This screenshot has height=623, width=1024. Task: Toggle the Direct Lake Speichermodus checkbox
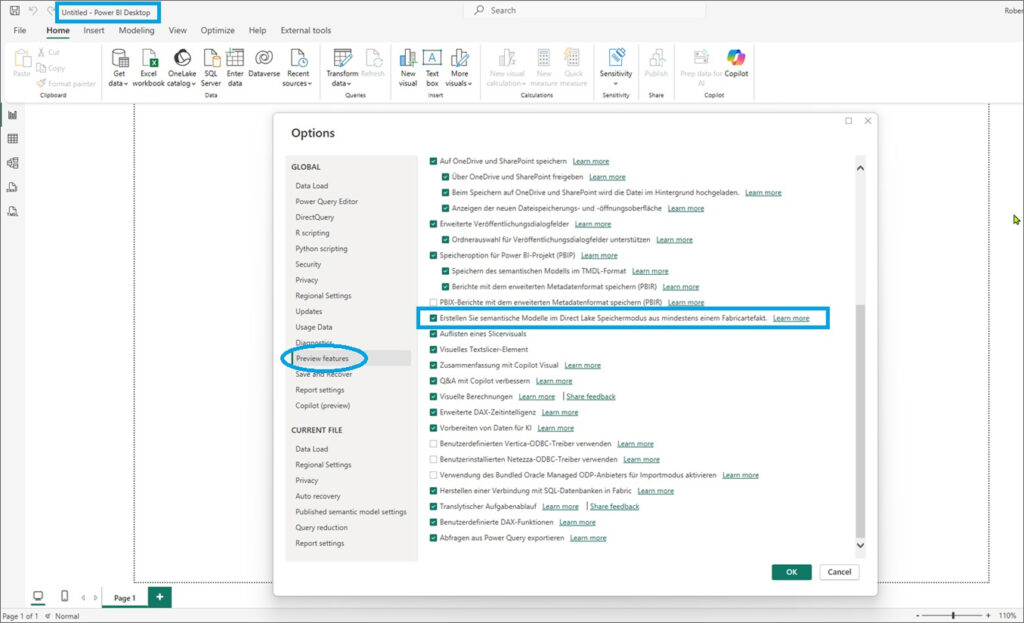pyautogui.click(x=433, y=318)
